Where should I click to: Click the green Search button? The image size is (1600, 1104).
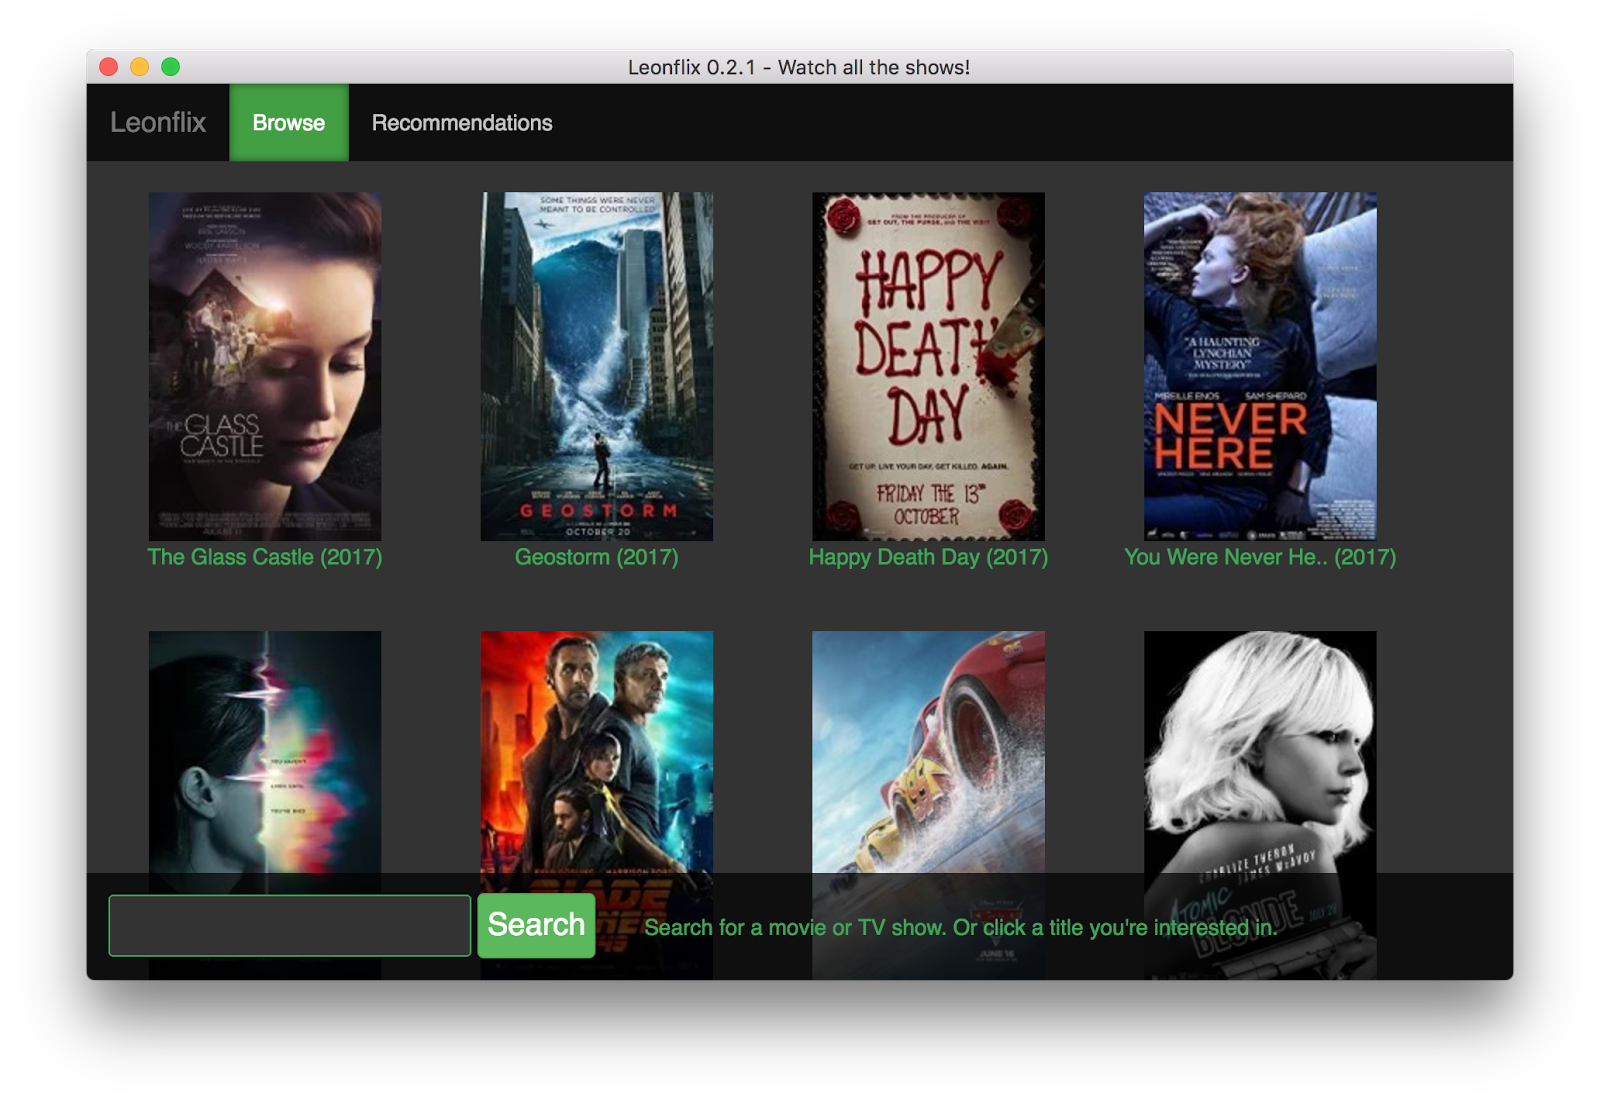536,926
